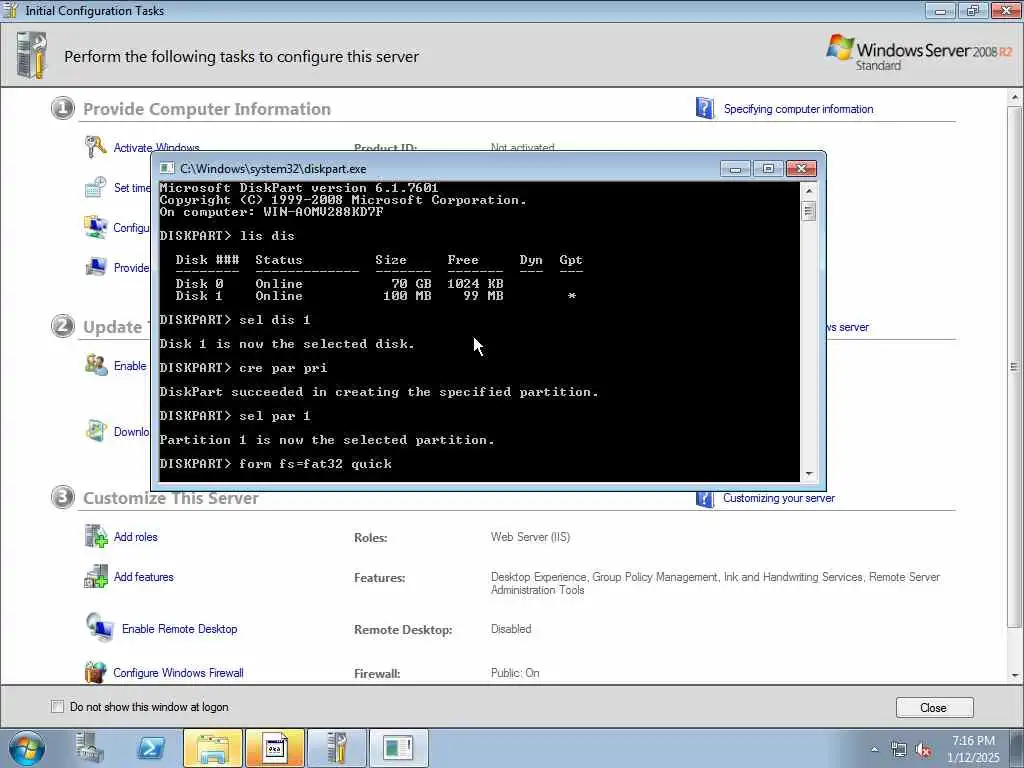Image resolution: width=1024 pixels, height=768 pixels.
Task: Open Customizing your server help link
Action: point(778,498)
